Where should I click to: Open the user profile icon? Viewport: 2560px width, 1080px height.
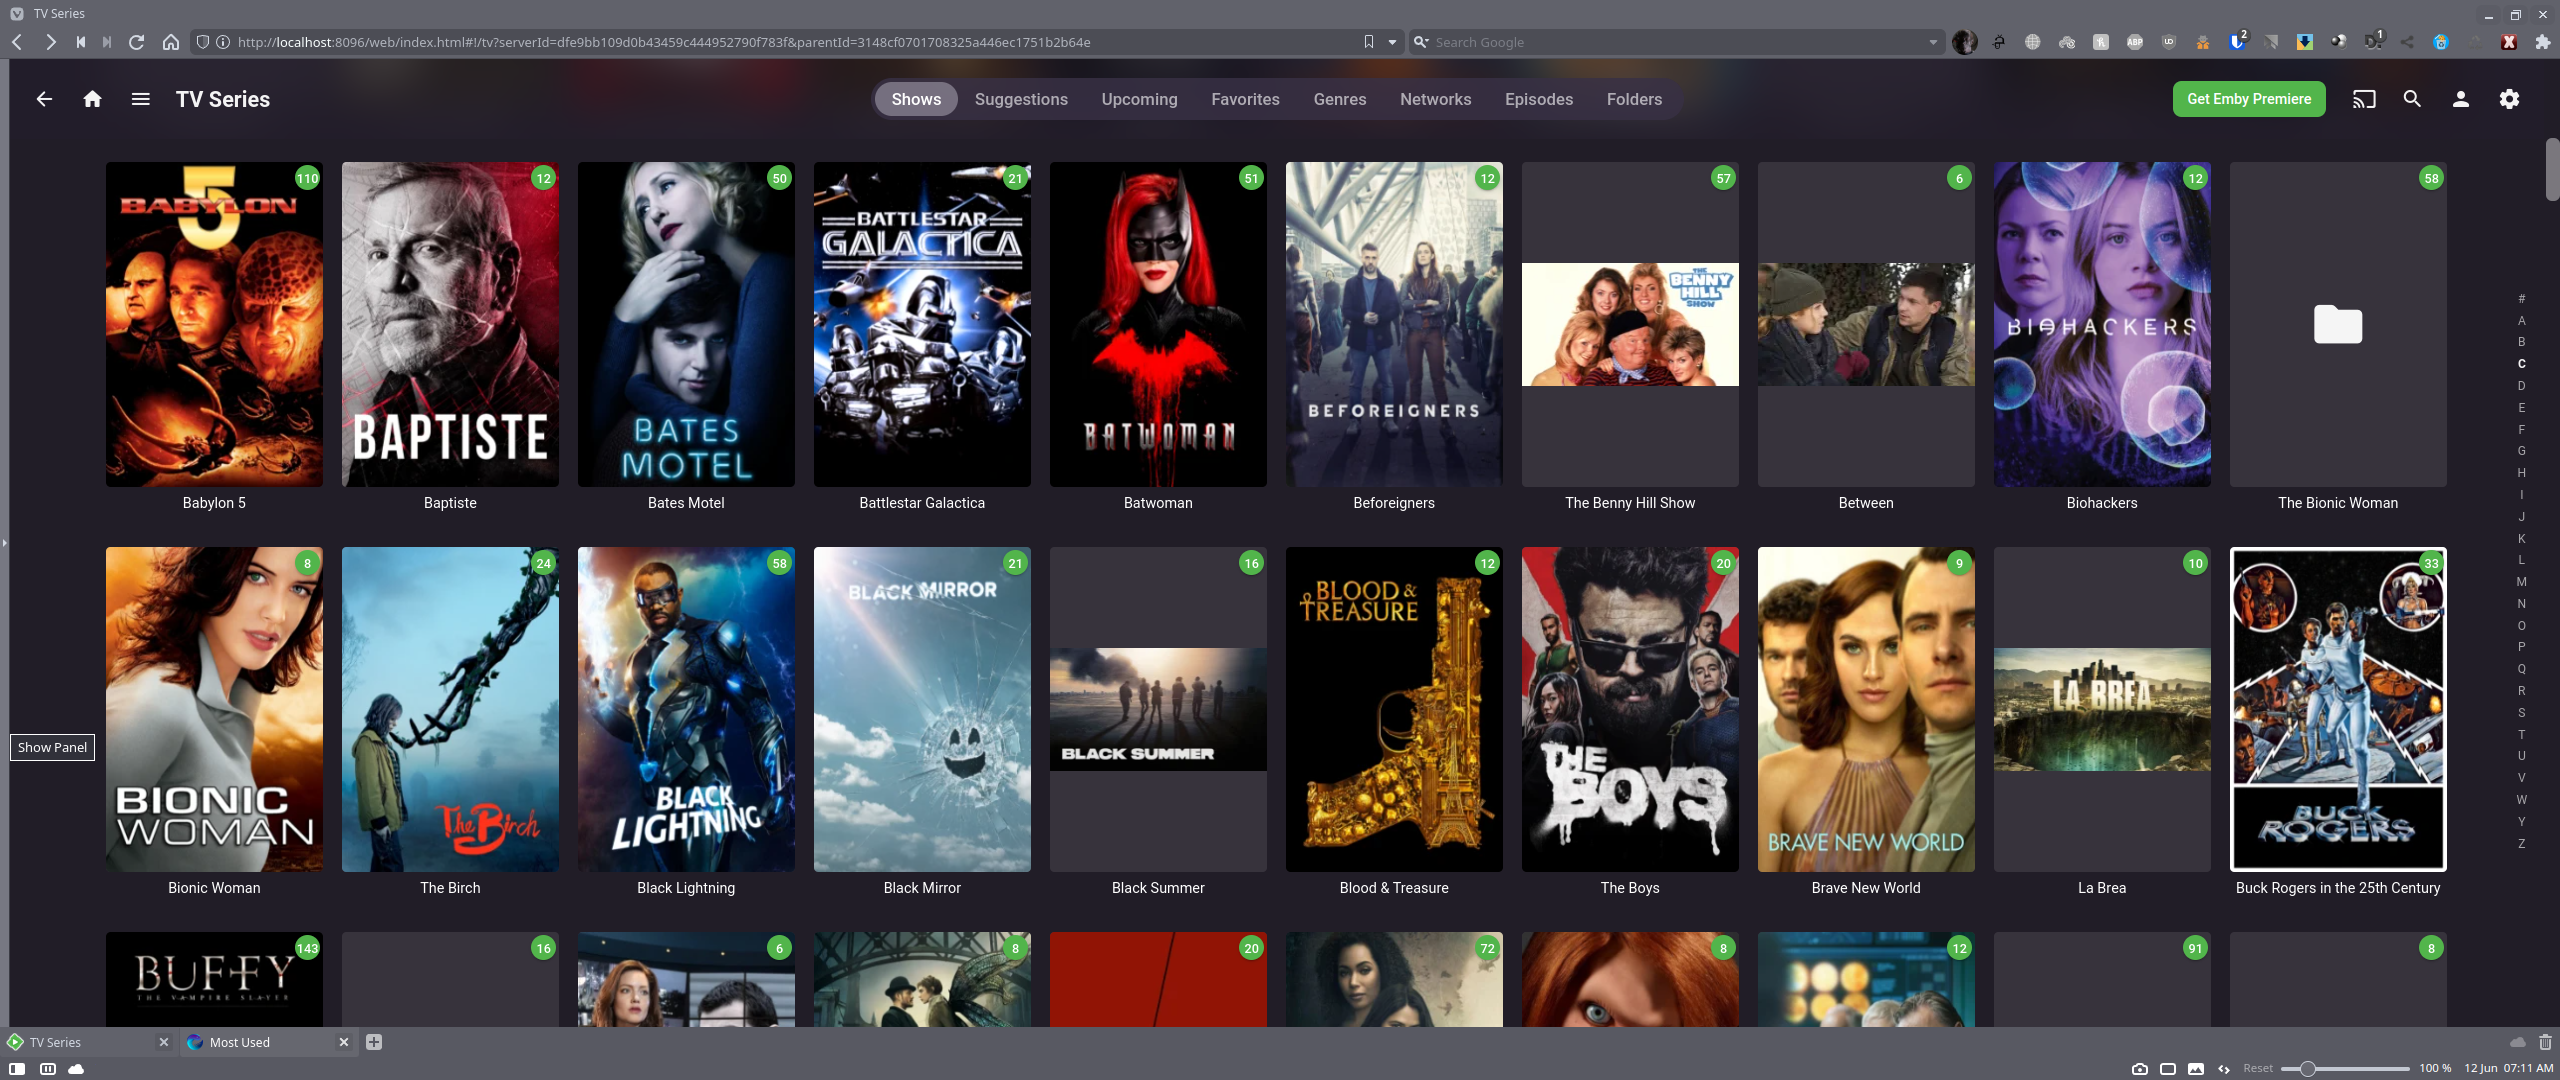coord(2461,99)
